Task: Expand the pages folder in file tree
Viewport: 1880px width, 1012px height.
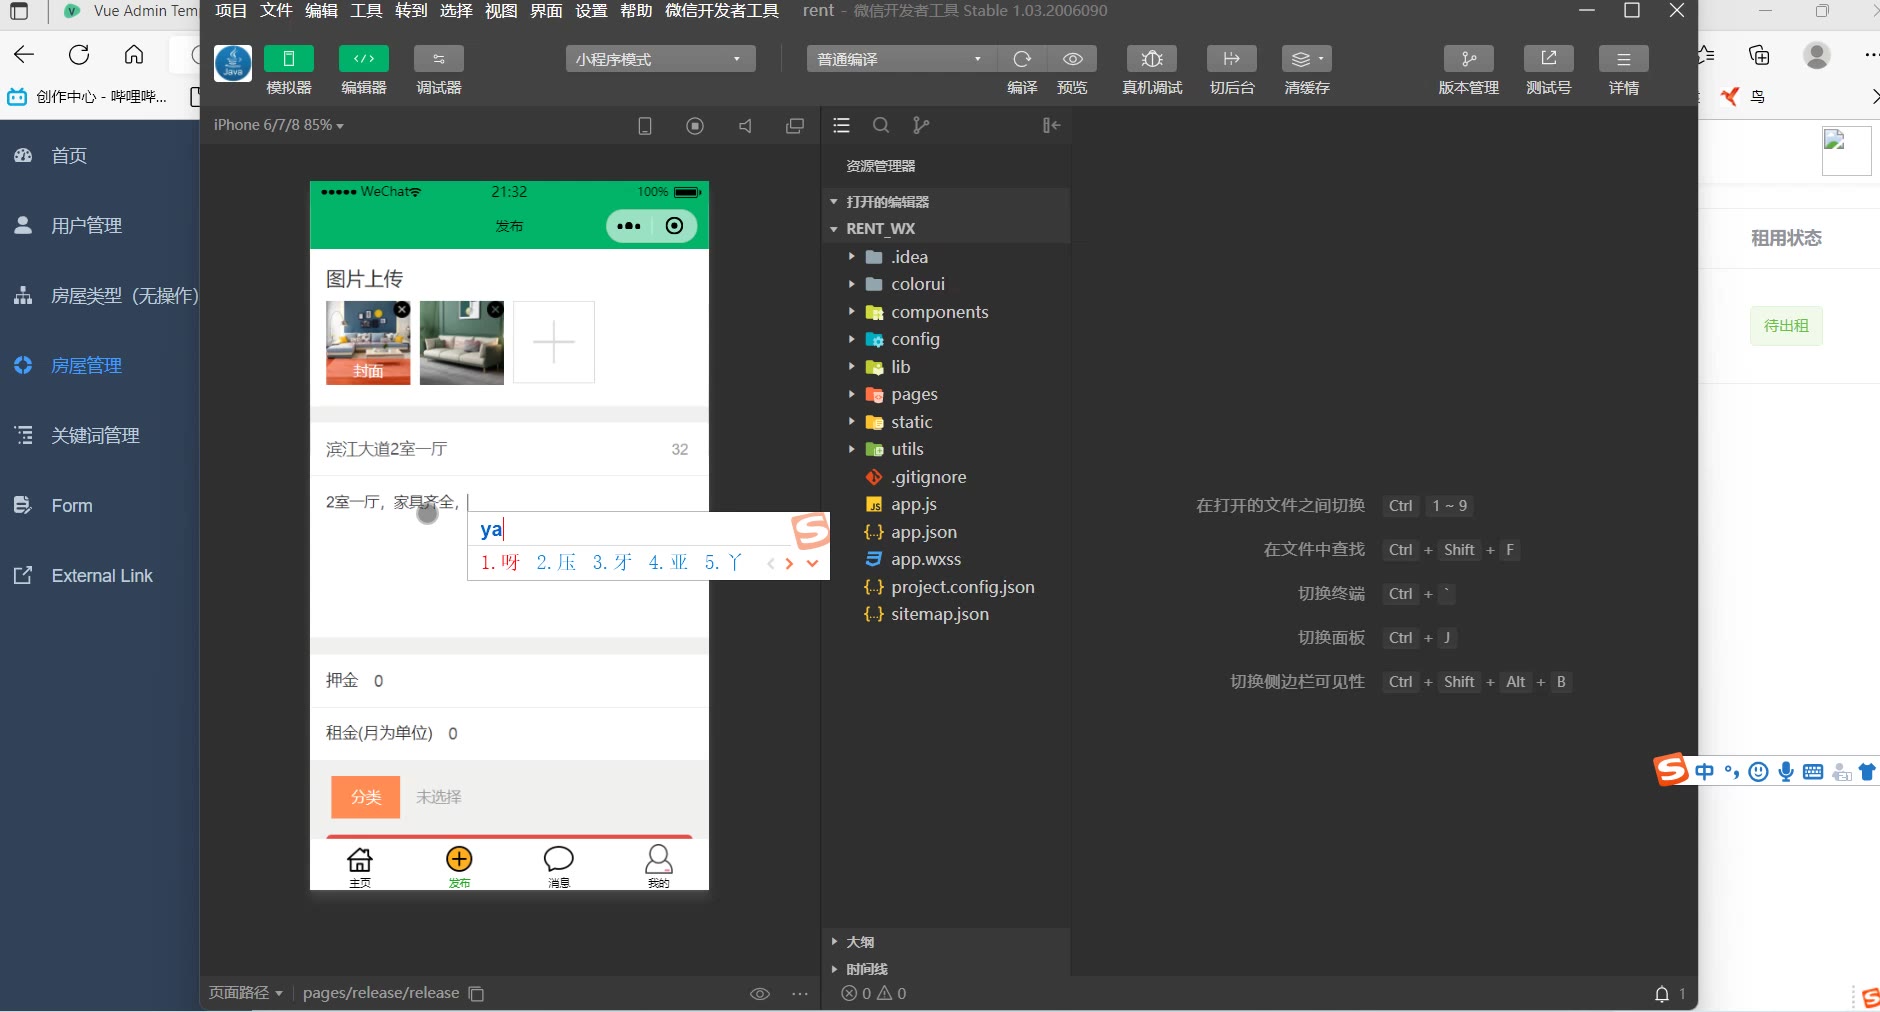Action: click(x=914, y=395)
